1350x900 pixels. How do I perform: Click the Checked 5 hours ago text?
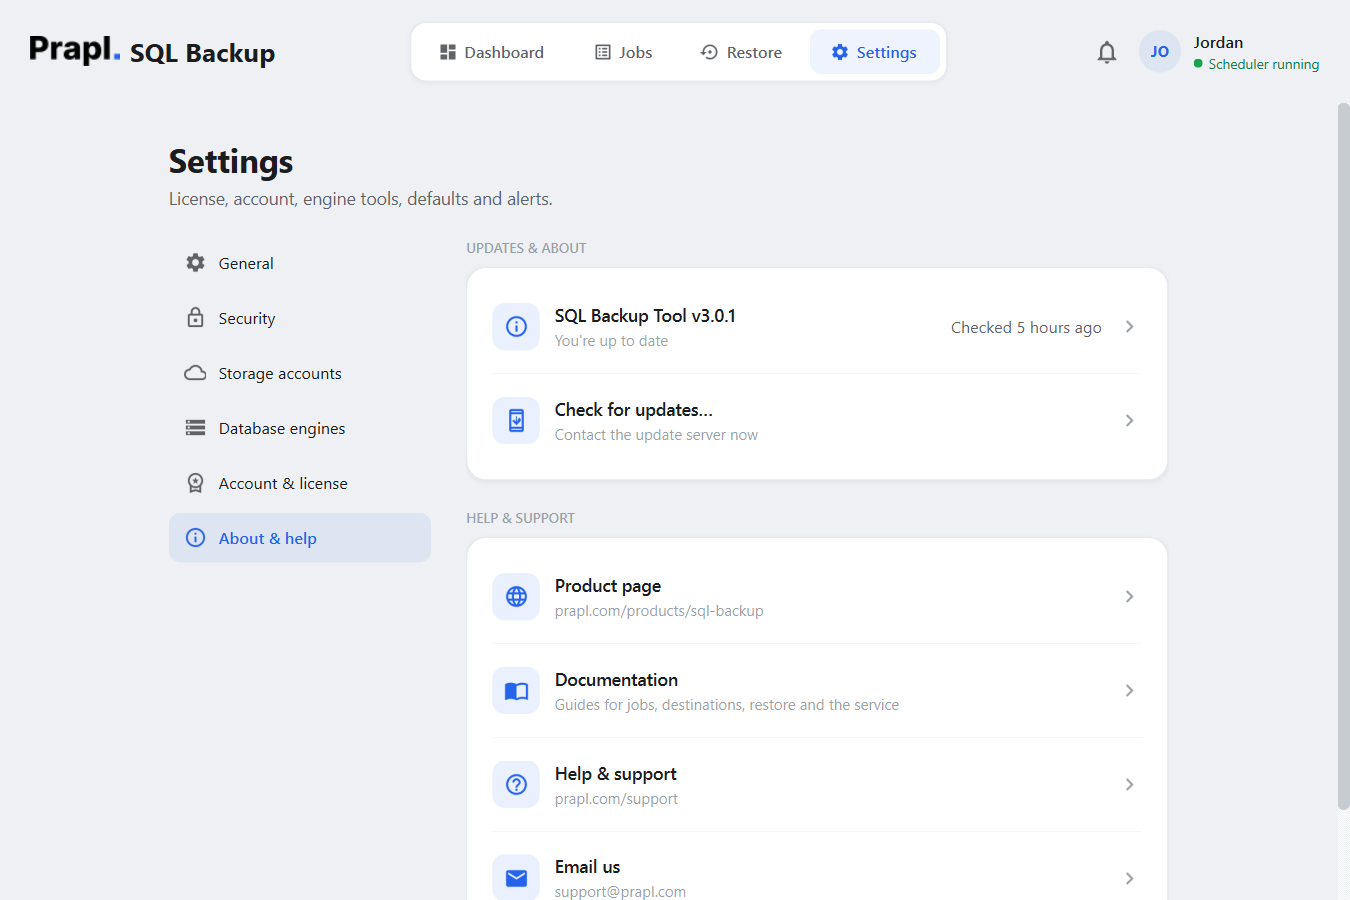click(x=1026, y=327)
